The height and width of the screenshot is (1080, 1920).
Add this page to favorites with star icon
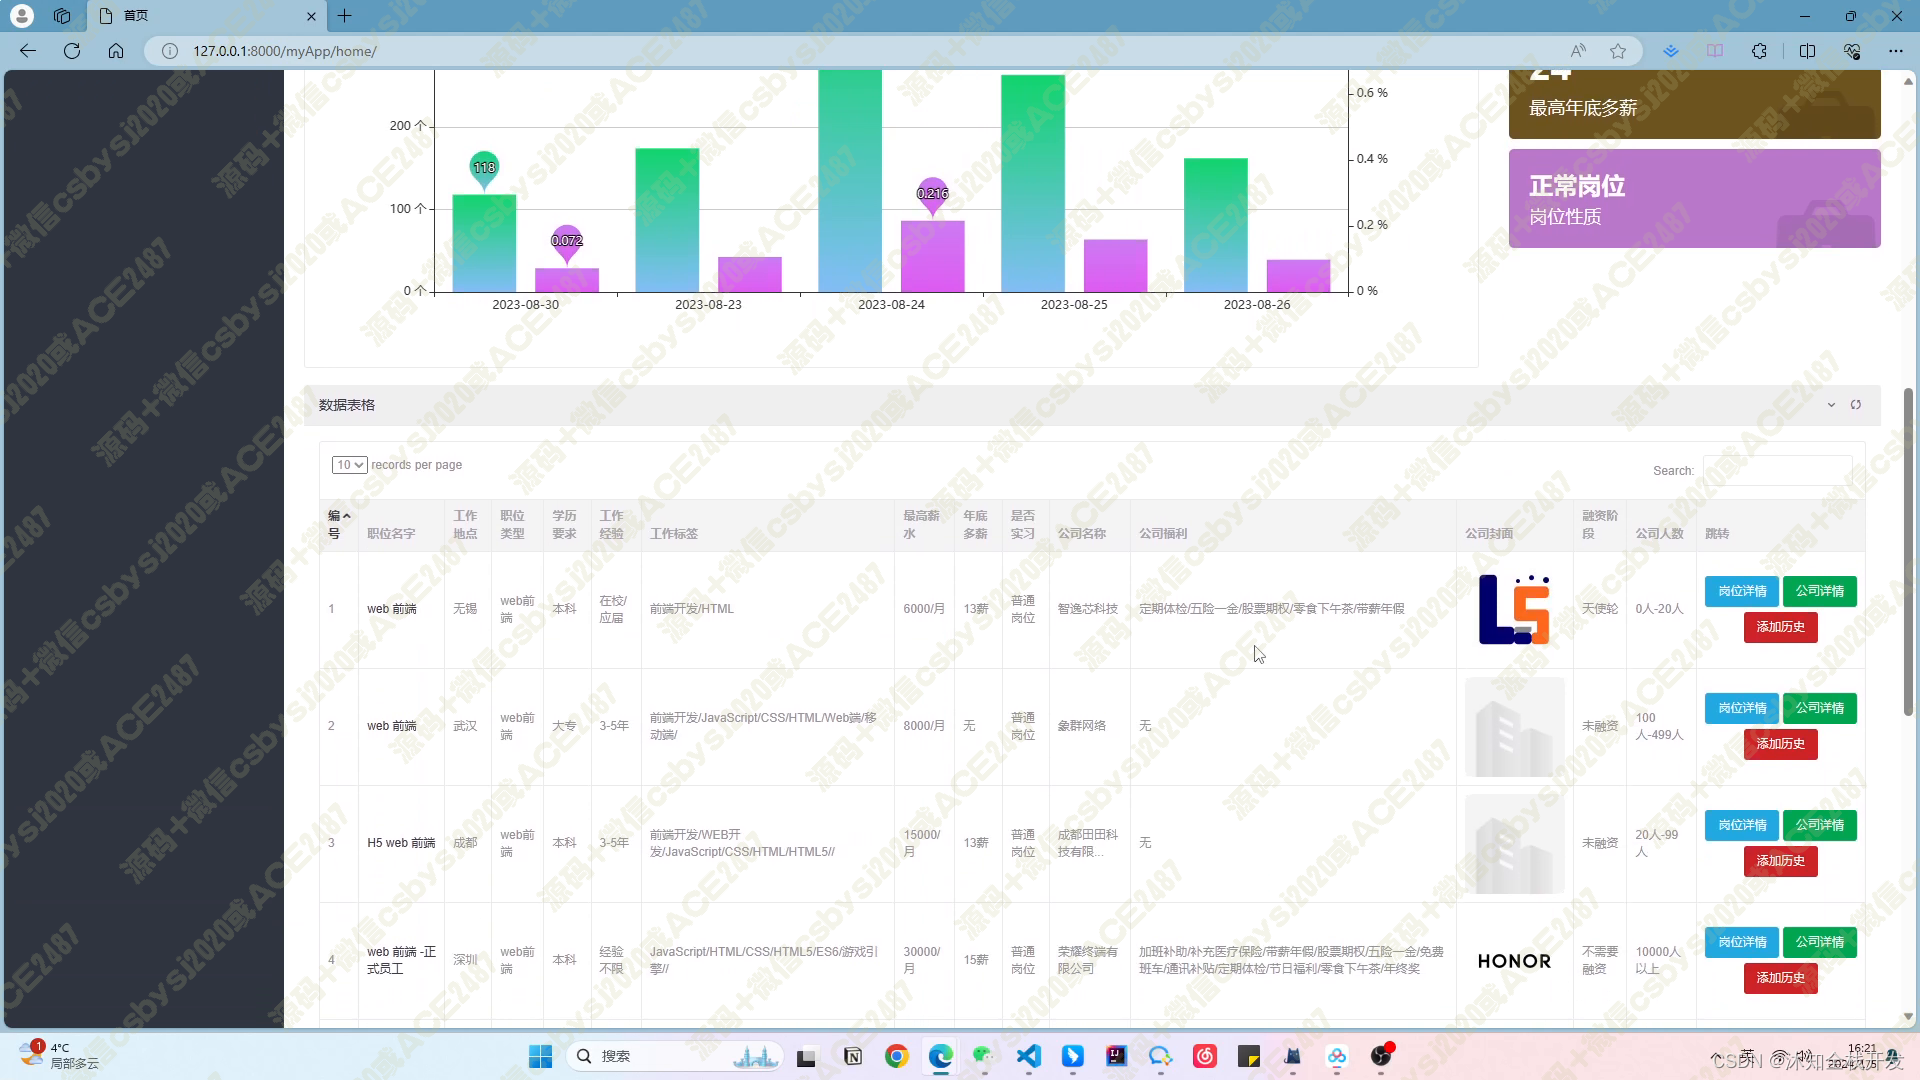tap(1618, 51)
